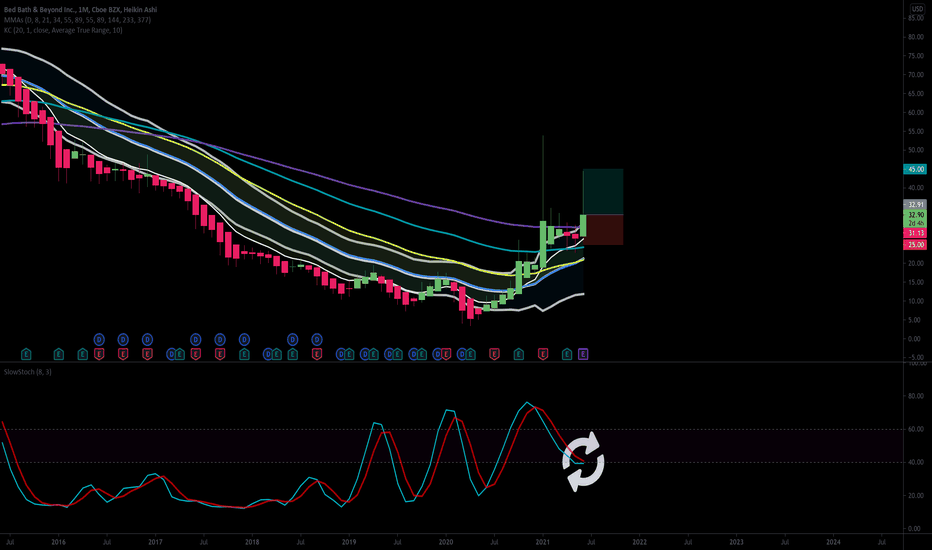Open the USD currency selector on the price axis
The image size is (932, 550).
click(x=917, y=9)
